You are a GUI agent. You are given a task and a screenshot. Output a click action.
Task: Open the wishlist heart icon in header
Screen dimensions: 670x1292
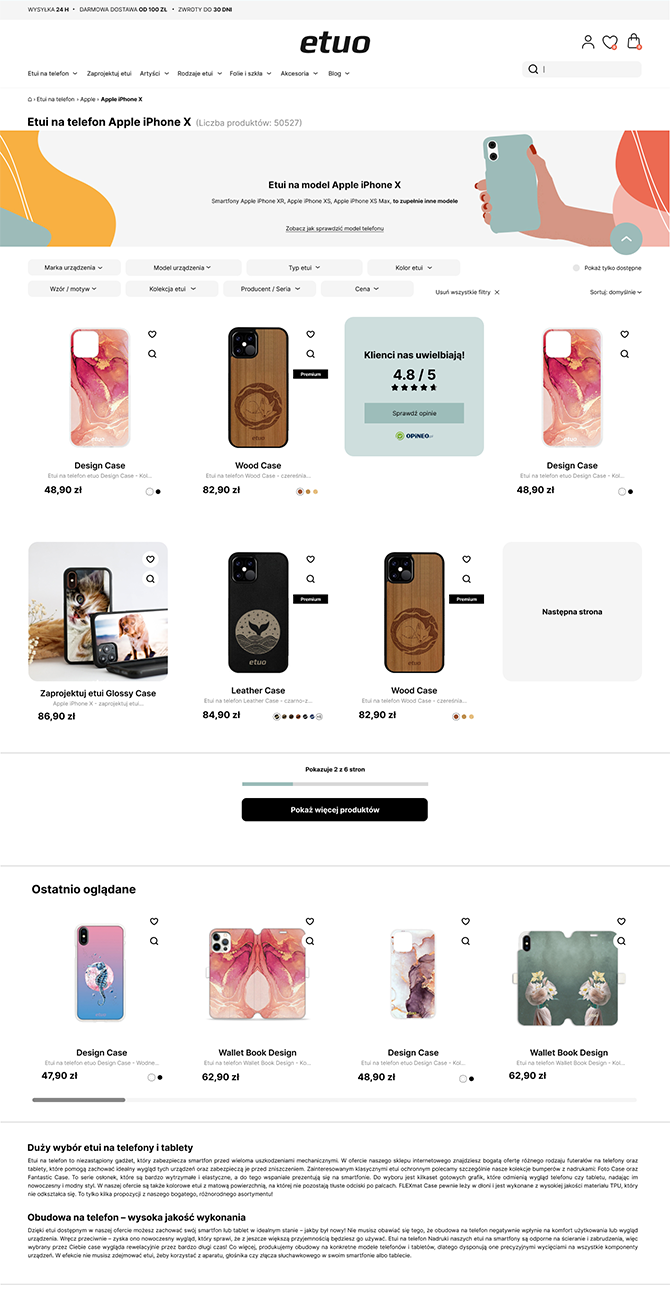pyautogui.click(x=610, y=42)
